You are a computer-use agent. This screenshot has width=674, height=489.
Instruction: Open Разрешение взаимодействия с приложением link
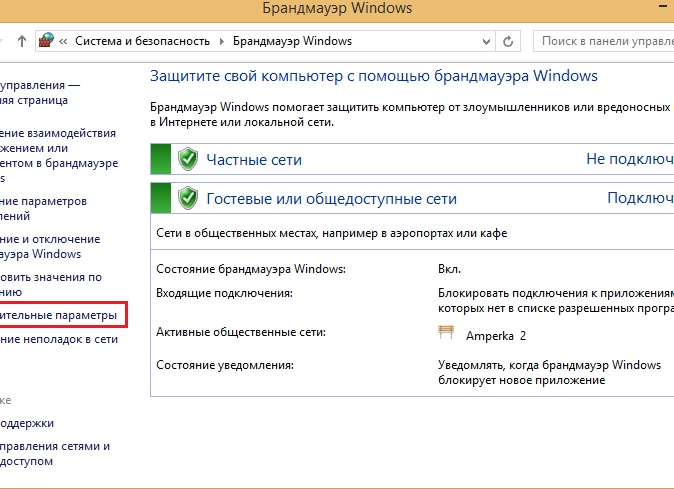59,156
